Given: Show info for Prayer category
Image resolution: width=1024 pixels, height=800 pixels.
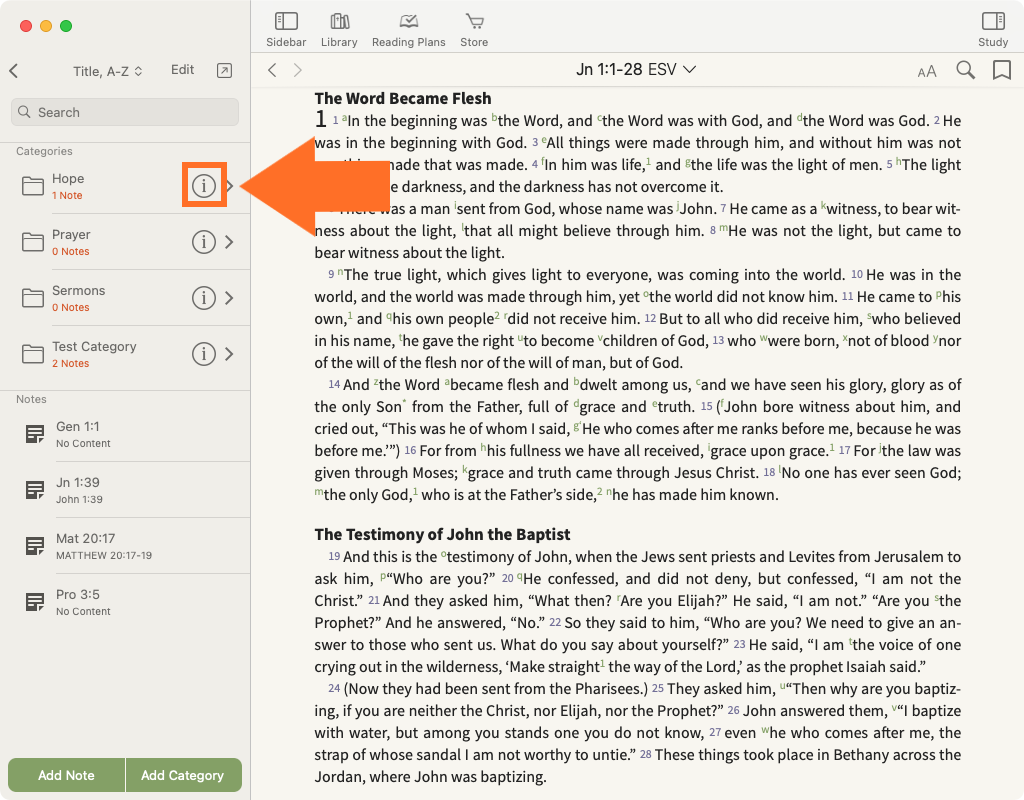Looking at the screenshot, I should [204, 242].
